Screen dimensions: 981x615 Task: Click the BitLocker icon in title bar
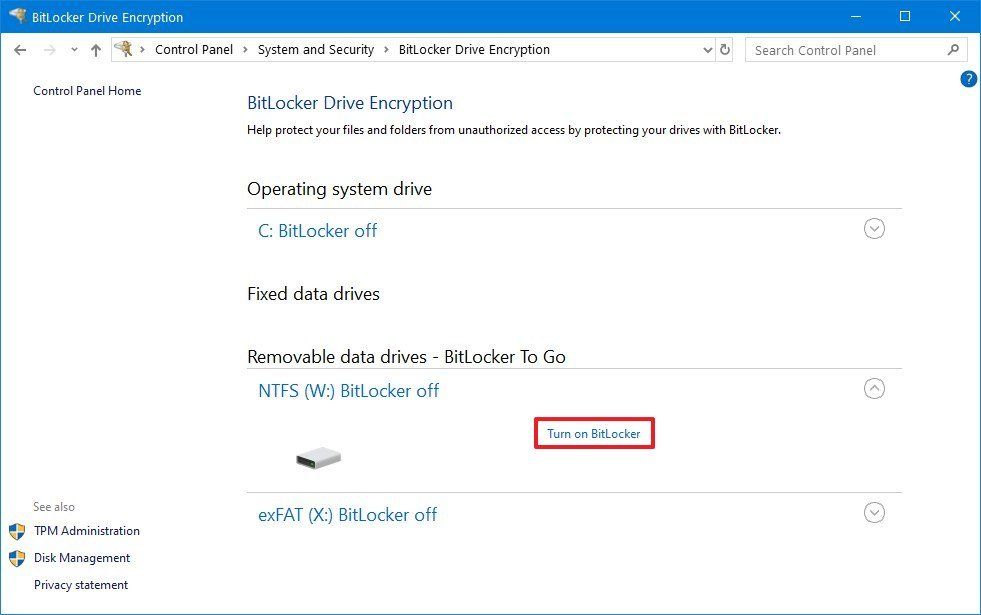point(18,16)
